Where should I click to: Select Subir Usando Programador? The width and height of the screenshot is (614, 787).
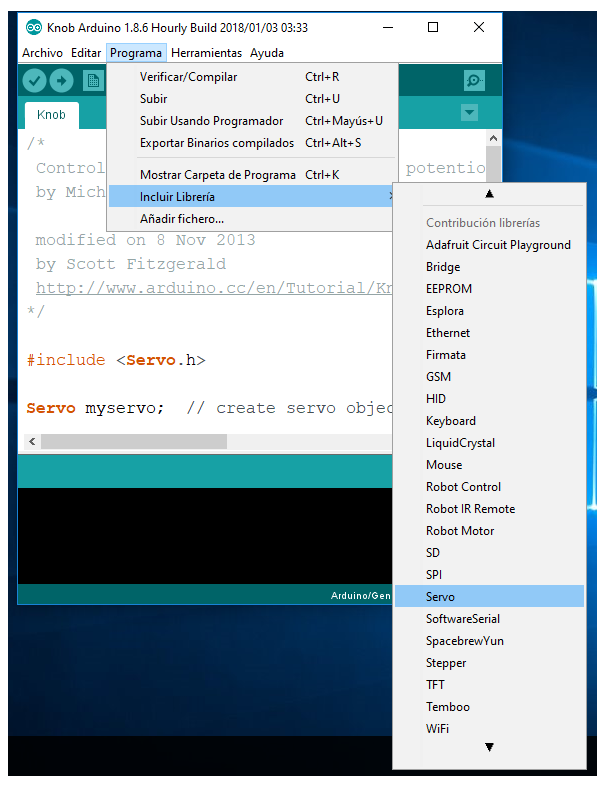253,121
